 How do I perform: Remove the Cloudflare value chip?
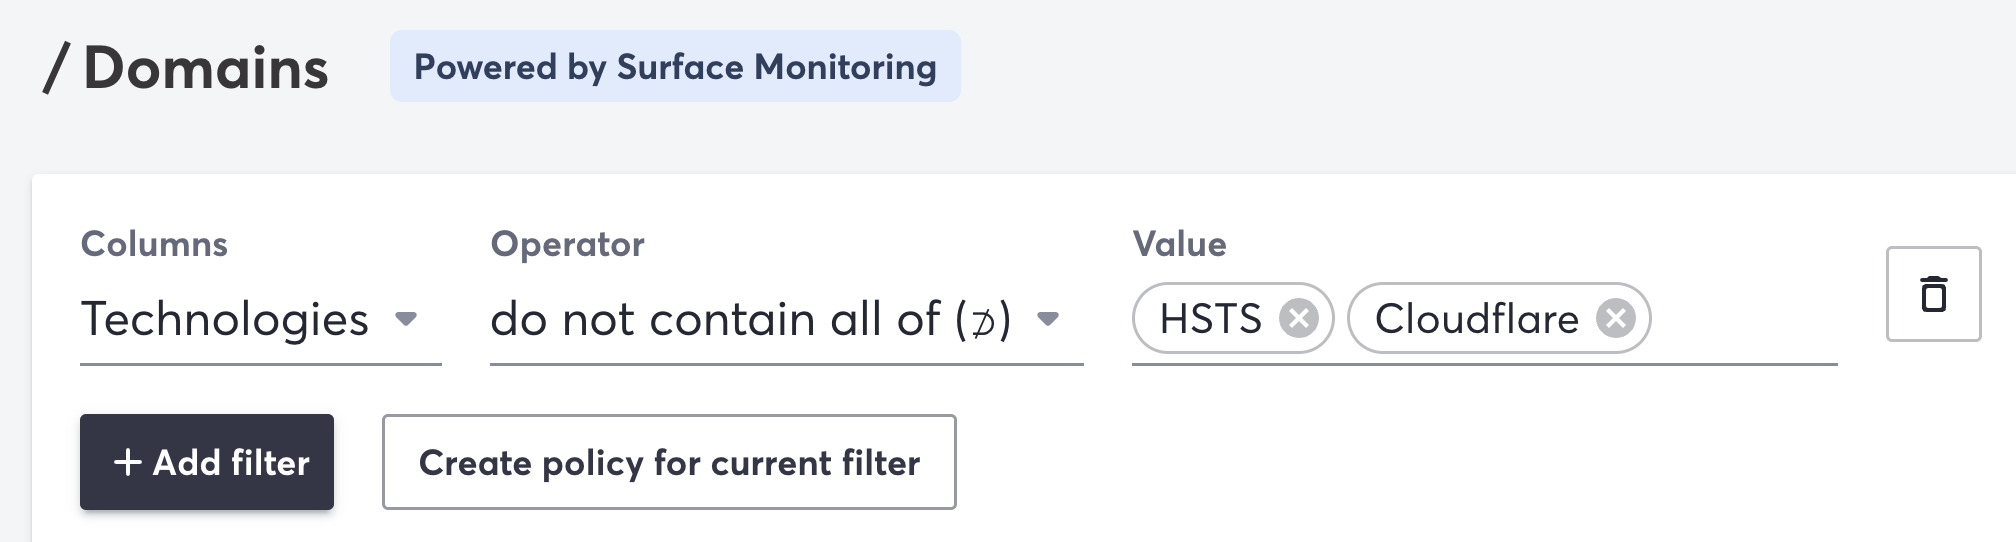(1615, 319)
